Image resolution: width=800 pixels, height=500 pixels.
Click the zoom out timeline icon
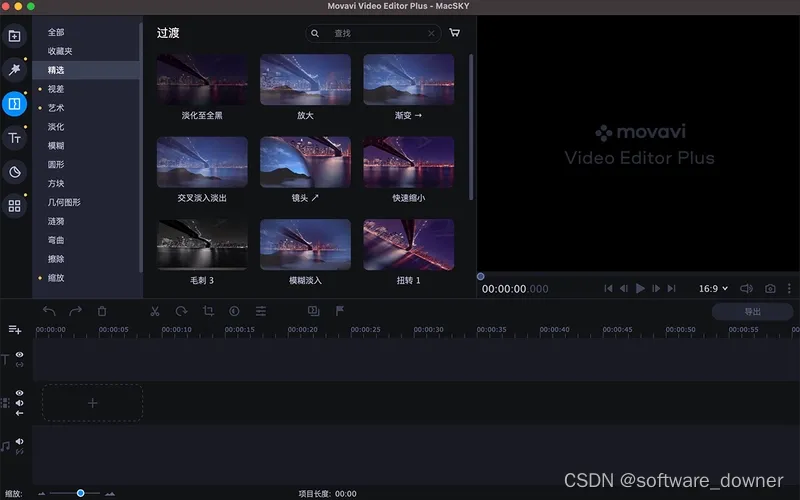point(41,493)
